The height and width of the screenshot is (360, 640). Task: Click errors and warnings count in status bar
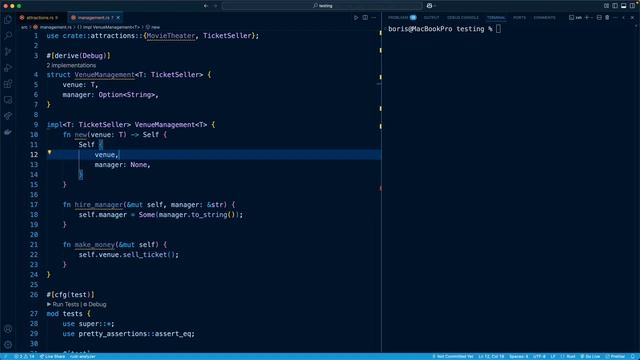[x=24, y=356]
